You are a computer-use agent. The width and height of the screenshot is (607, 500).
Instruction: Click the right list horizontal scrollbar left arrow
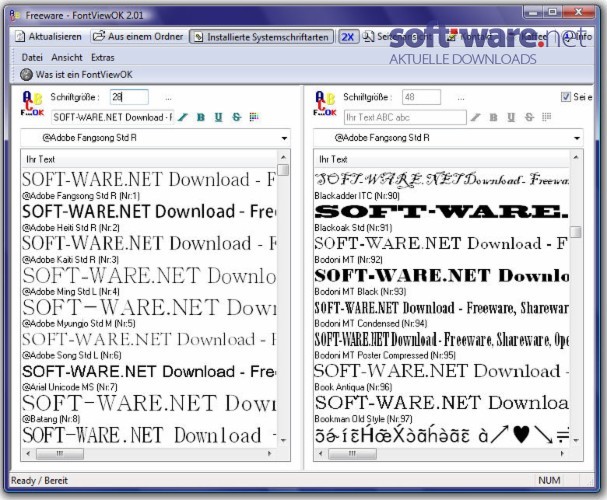pos(321,453)
